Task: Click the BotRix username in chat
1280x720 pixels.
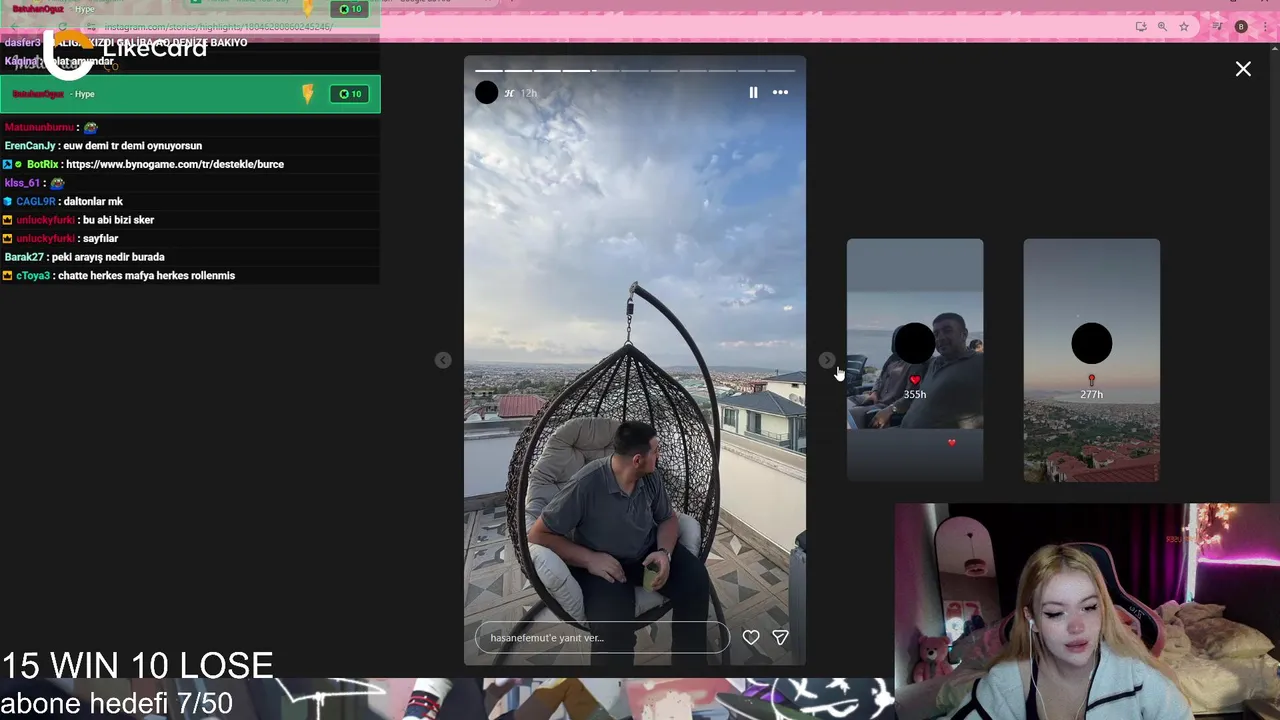Action: click(x=43, y=164)
